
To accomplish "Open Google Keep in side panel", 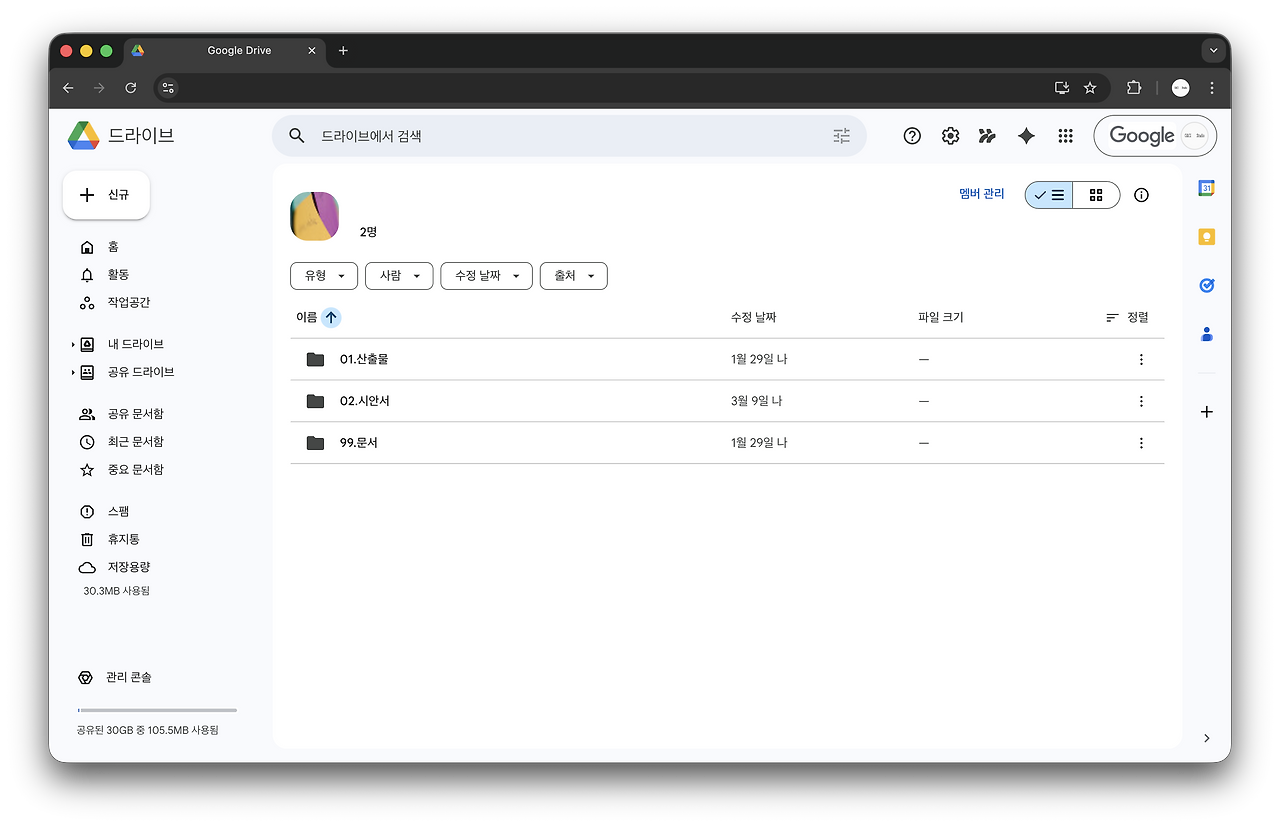I will pos(1207,237).
